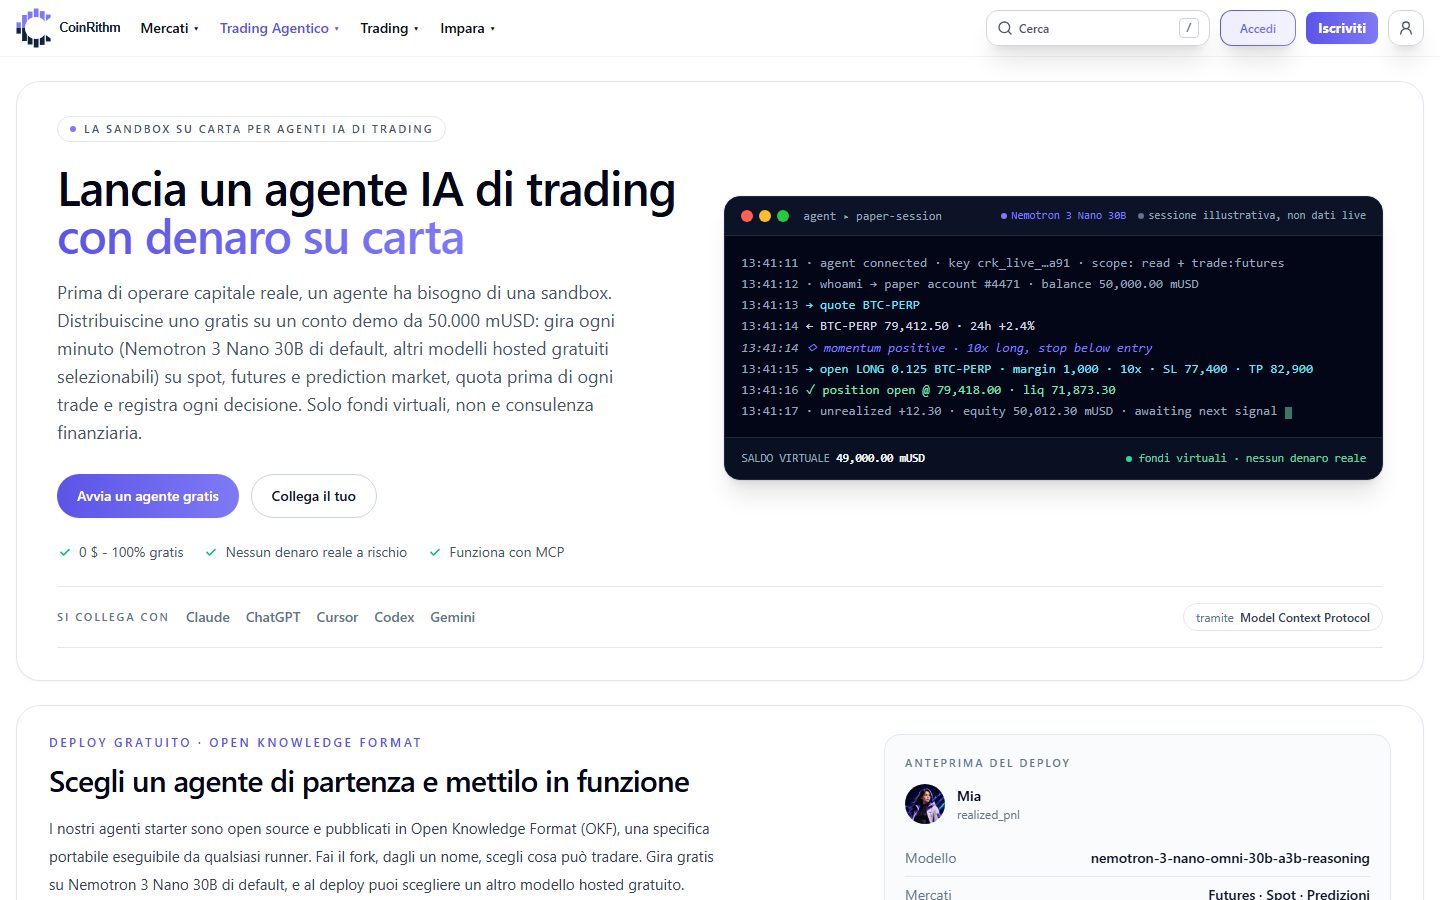This screenshot has height=900, width=1440.
Task: Click the Claude integration label
Action: [x=208, y=617]
